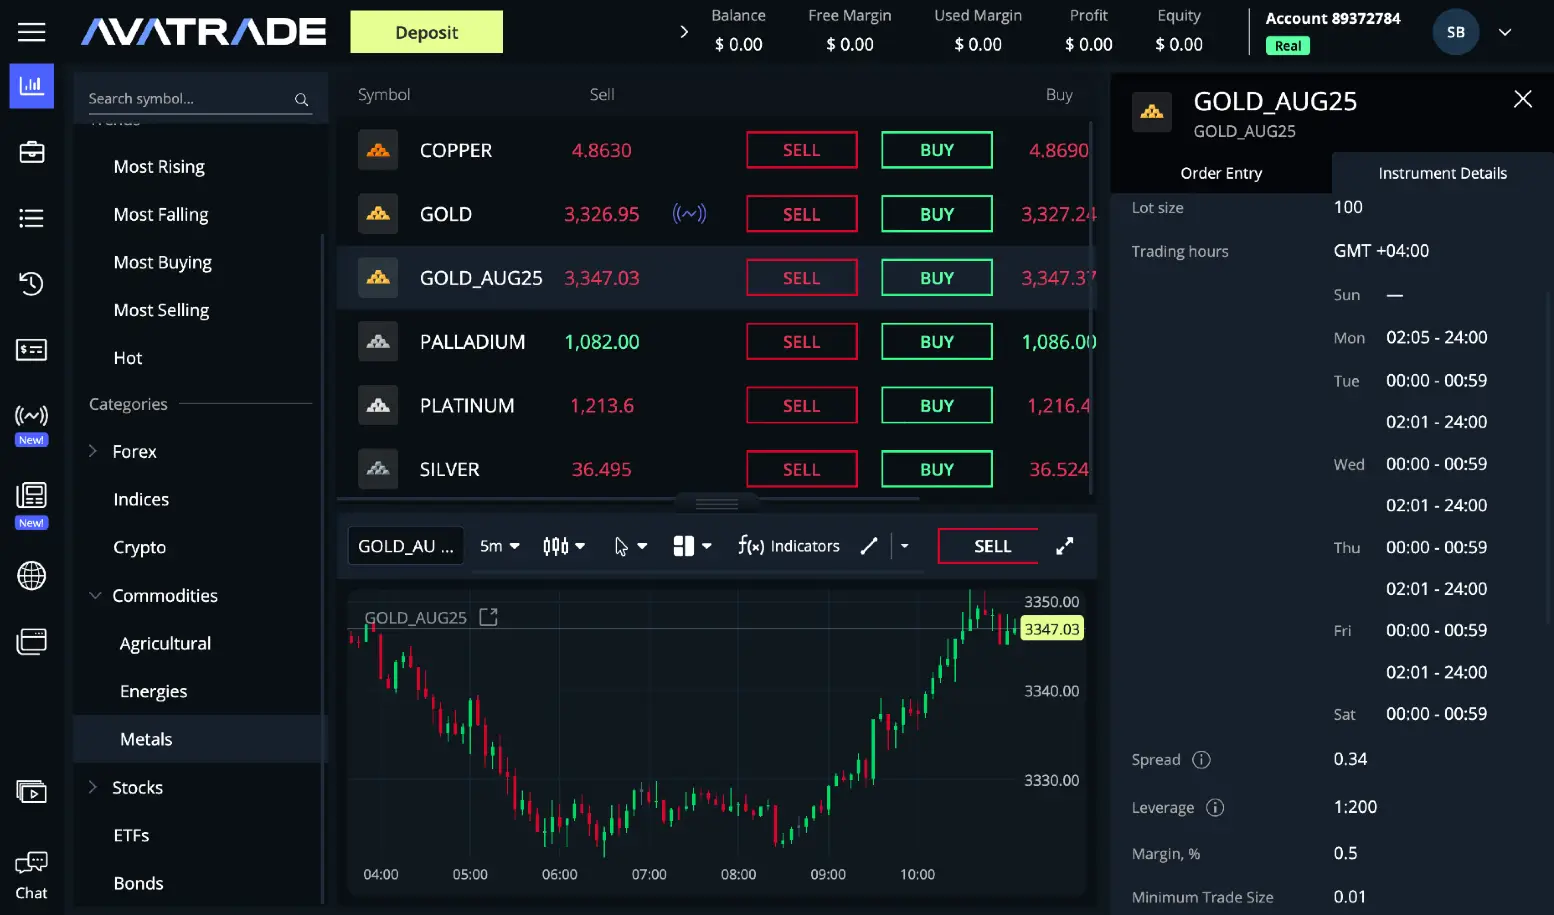Open the Chat support icon
Screen dimensions: 1554x915
click(32, 876)
